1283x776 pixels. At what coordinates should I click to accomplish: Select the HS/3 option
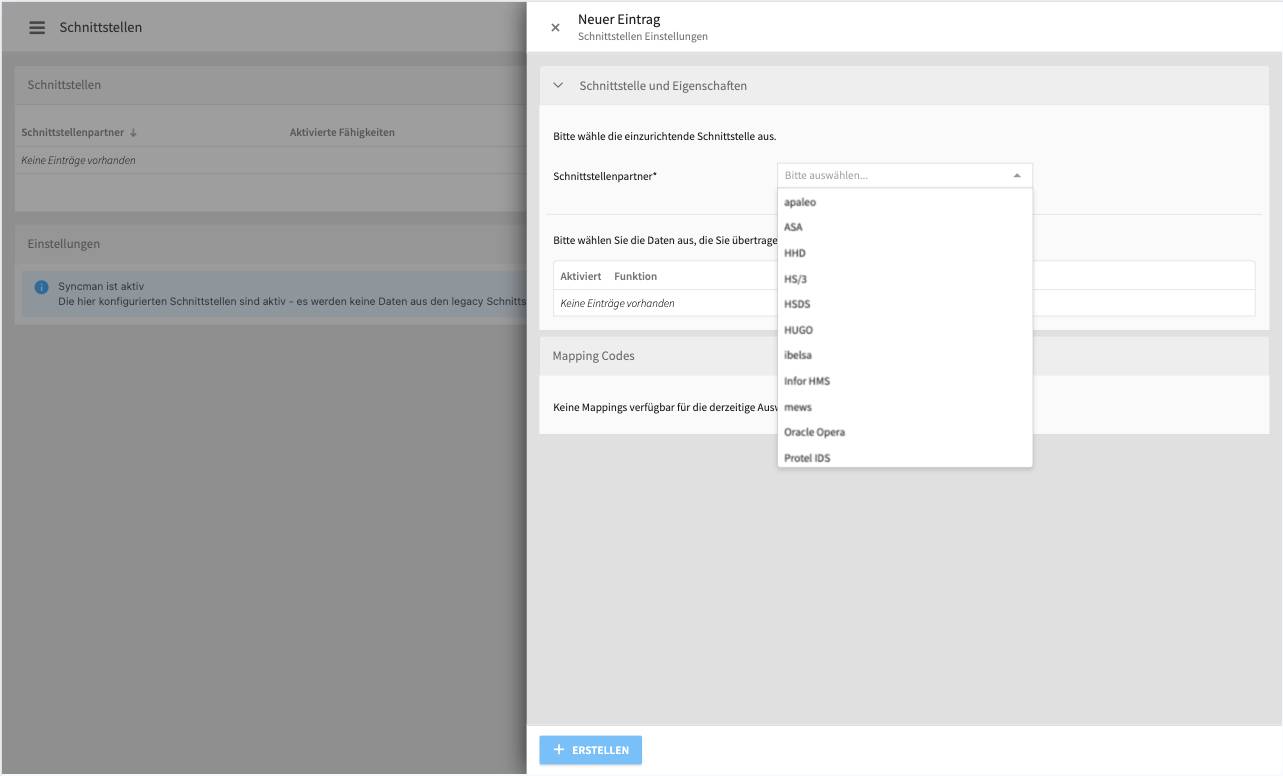(x=905, y=279)
